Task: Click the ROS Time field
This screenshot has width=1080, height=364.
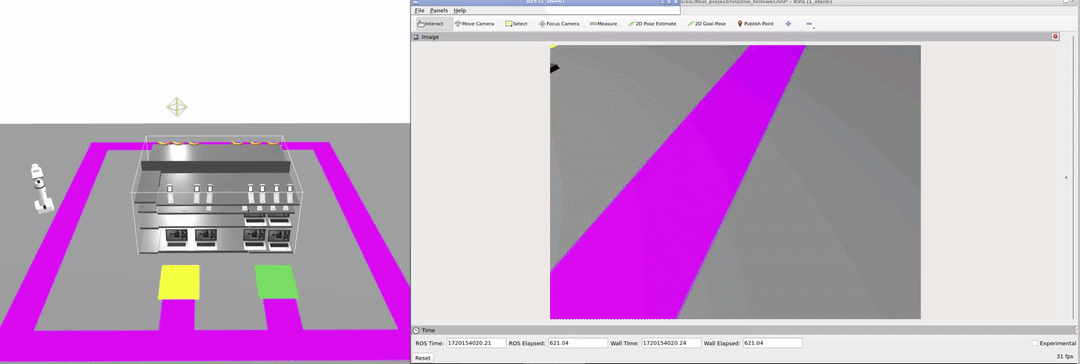Action: coord(476,343)
